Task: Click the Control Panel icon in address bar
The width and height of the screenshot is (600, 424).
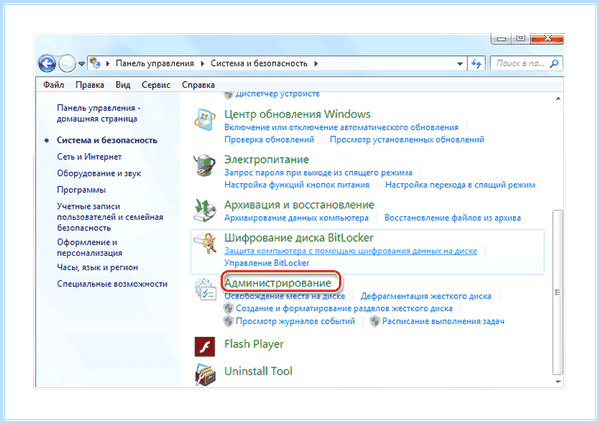Action: 95,63
